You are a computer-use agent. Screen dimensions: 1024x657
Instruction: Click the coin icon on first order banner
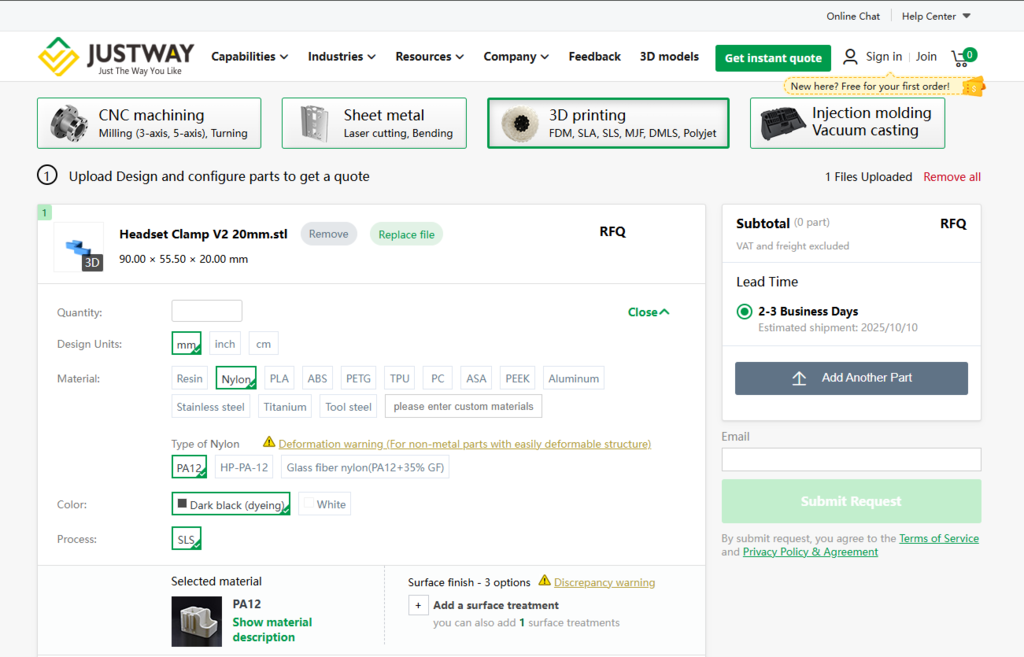[x=974, y=87]
